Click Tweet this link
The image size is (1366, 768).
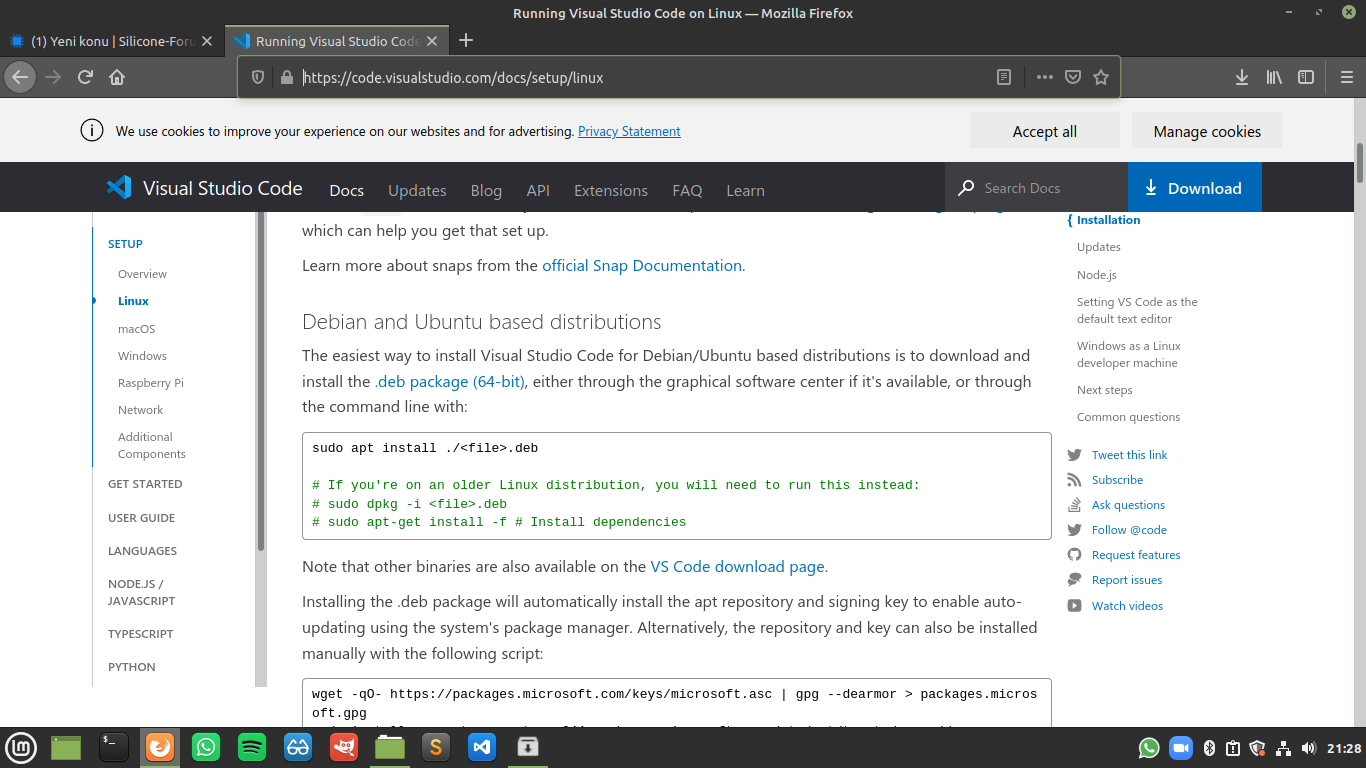1129,455
